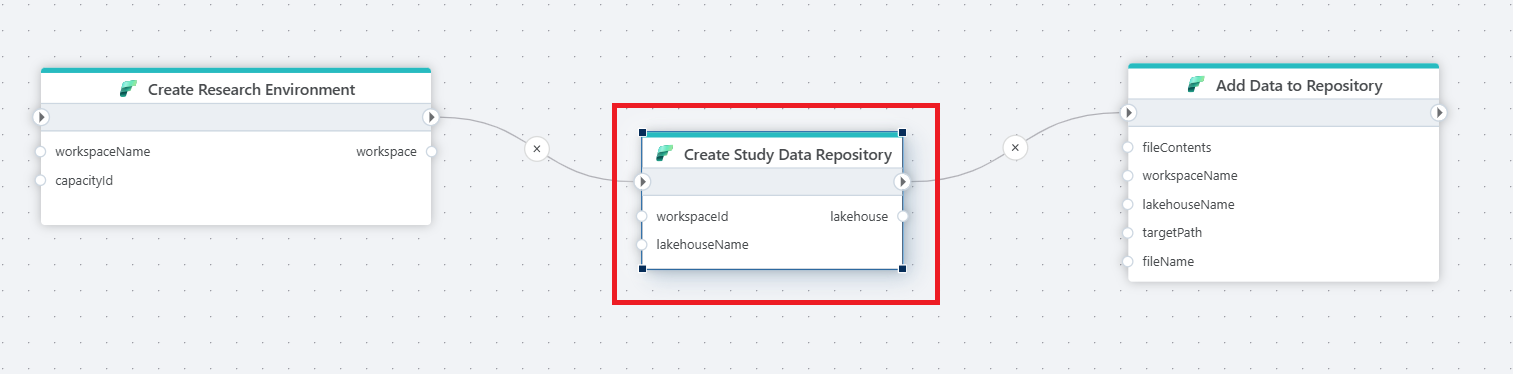Click workspaceId input port circle

[643, 216]
